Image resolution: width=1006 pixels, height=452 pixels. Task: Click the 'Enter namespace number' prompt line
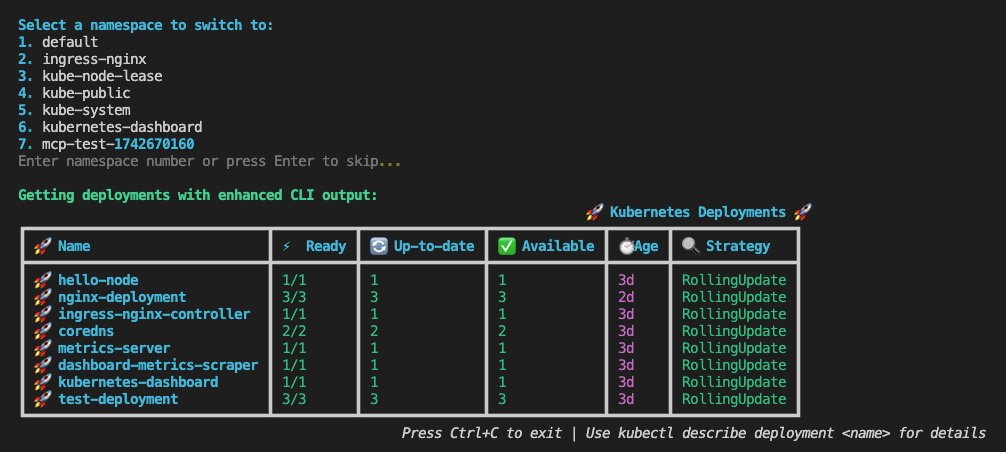pos(210,161)
